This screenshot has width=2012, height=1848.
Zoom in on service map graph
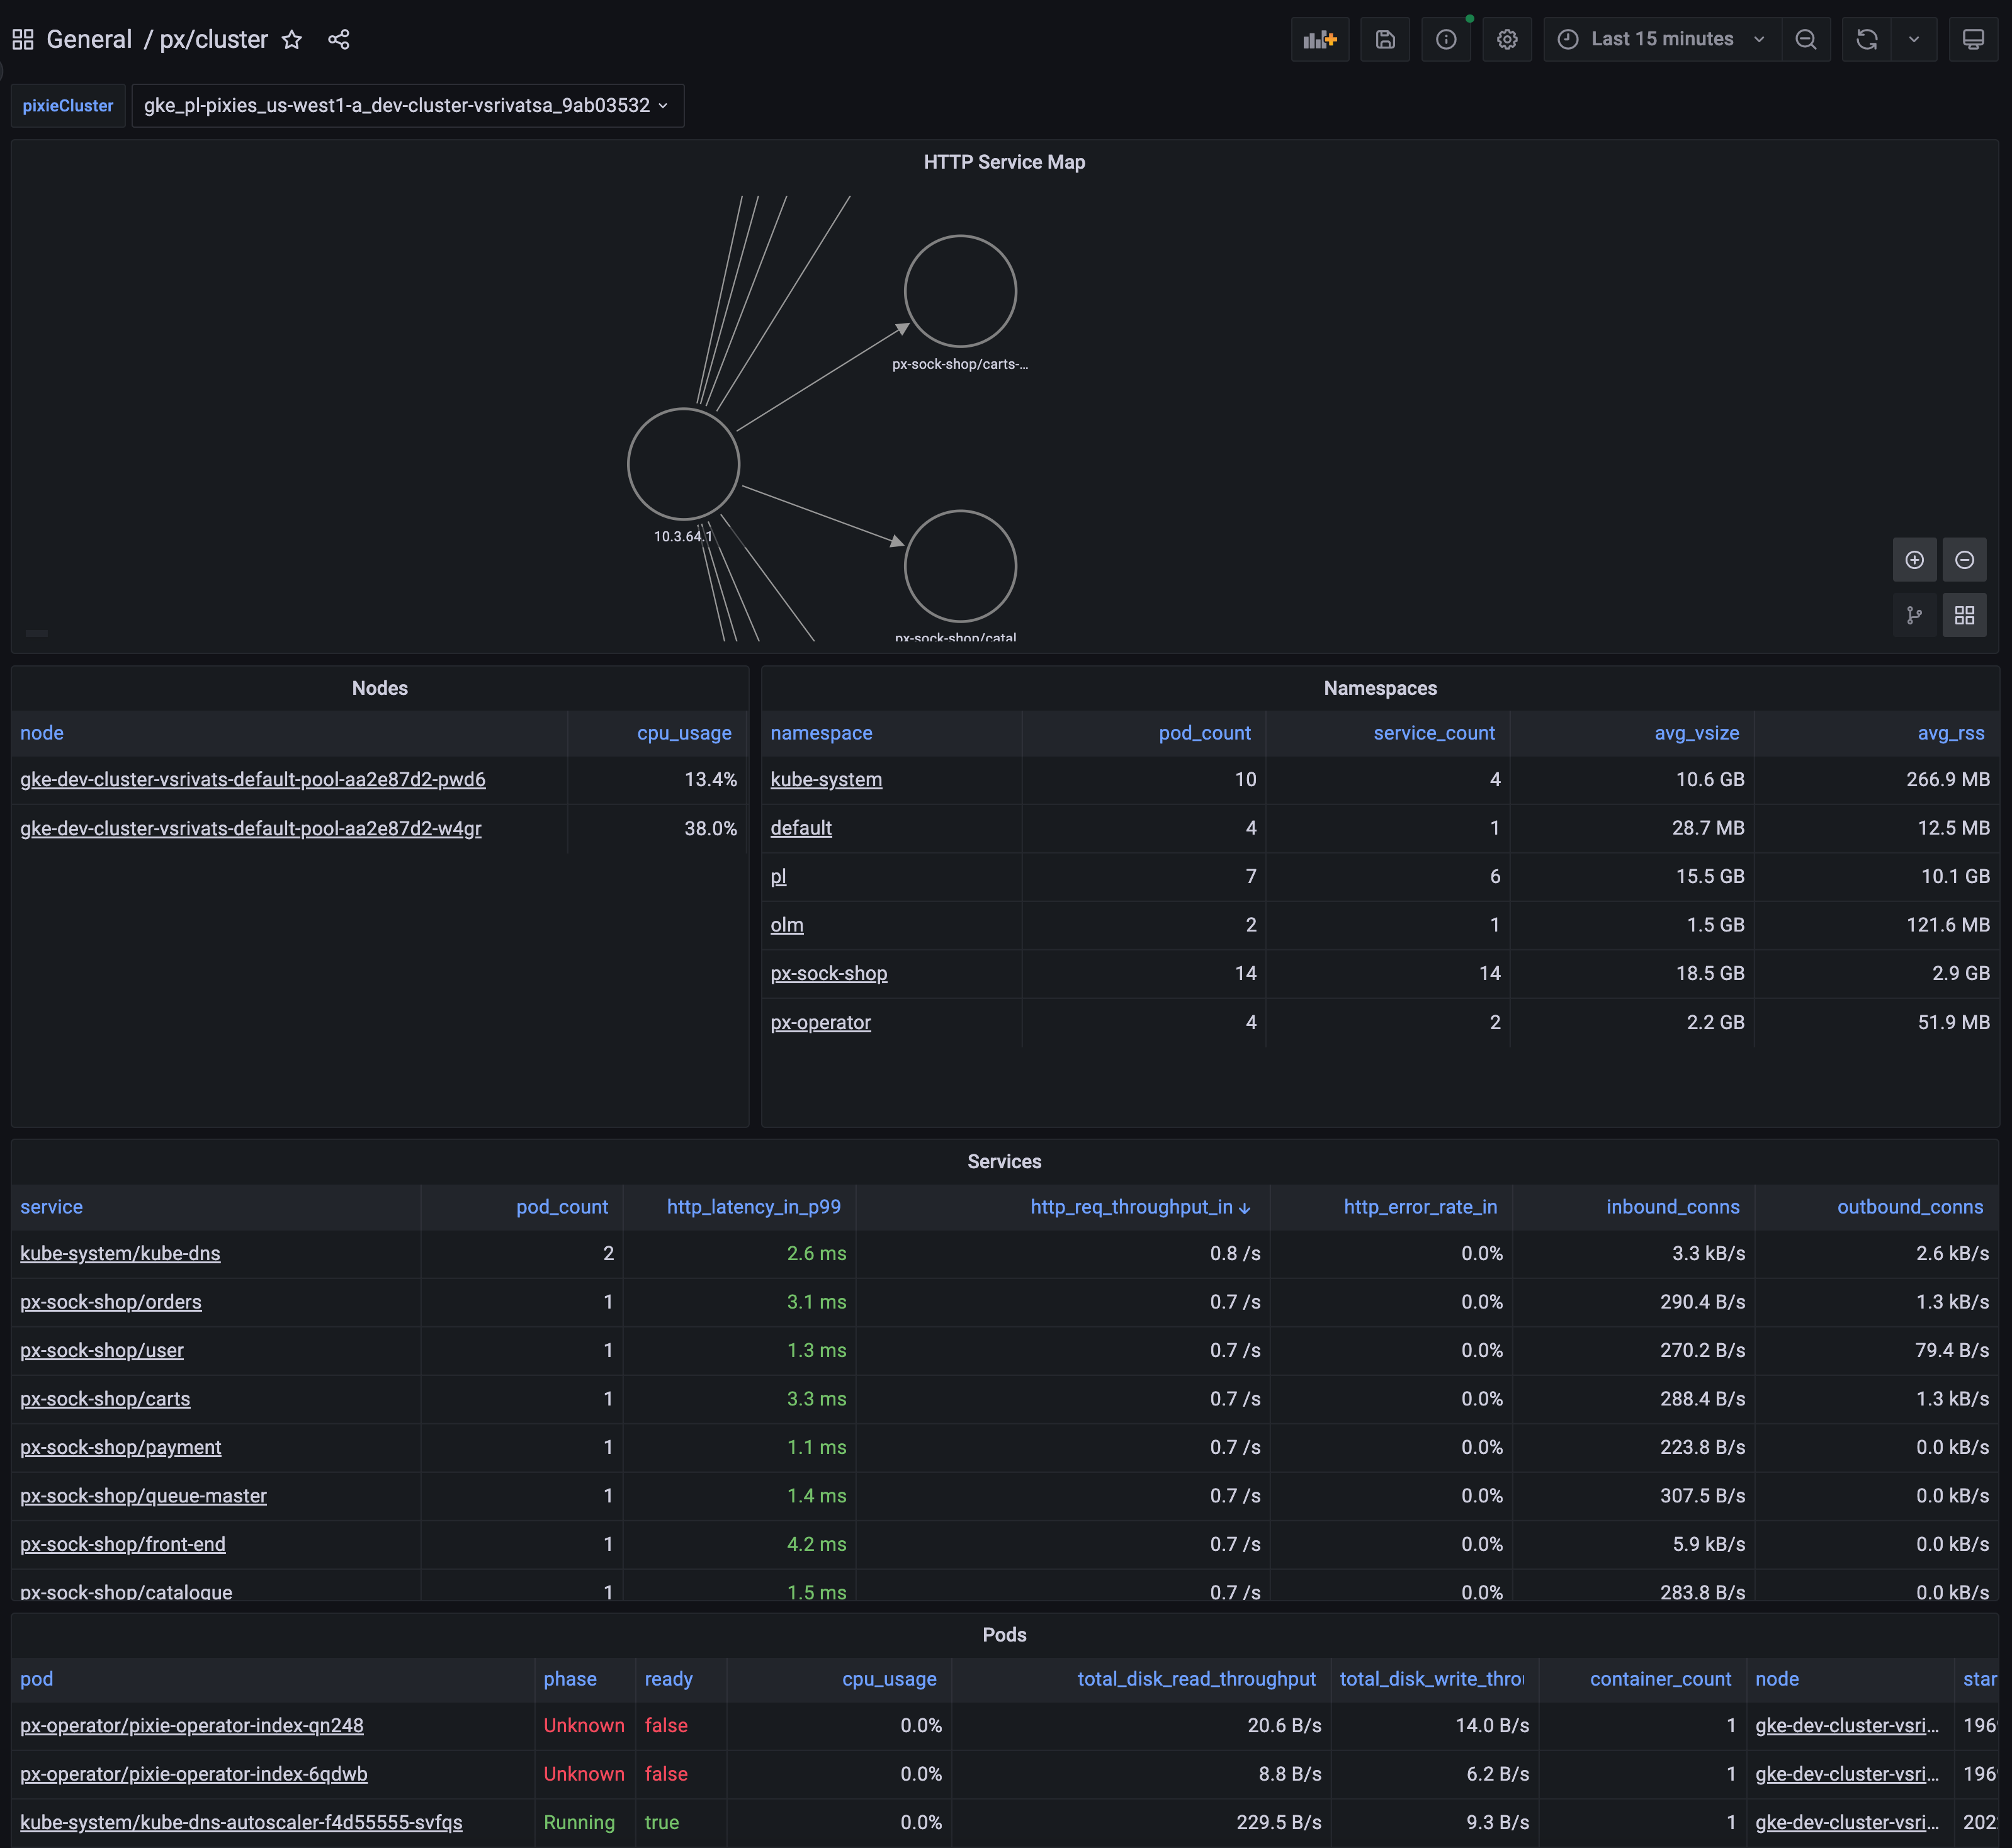[1914, 560]
